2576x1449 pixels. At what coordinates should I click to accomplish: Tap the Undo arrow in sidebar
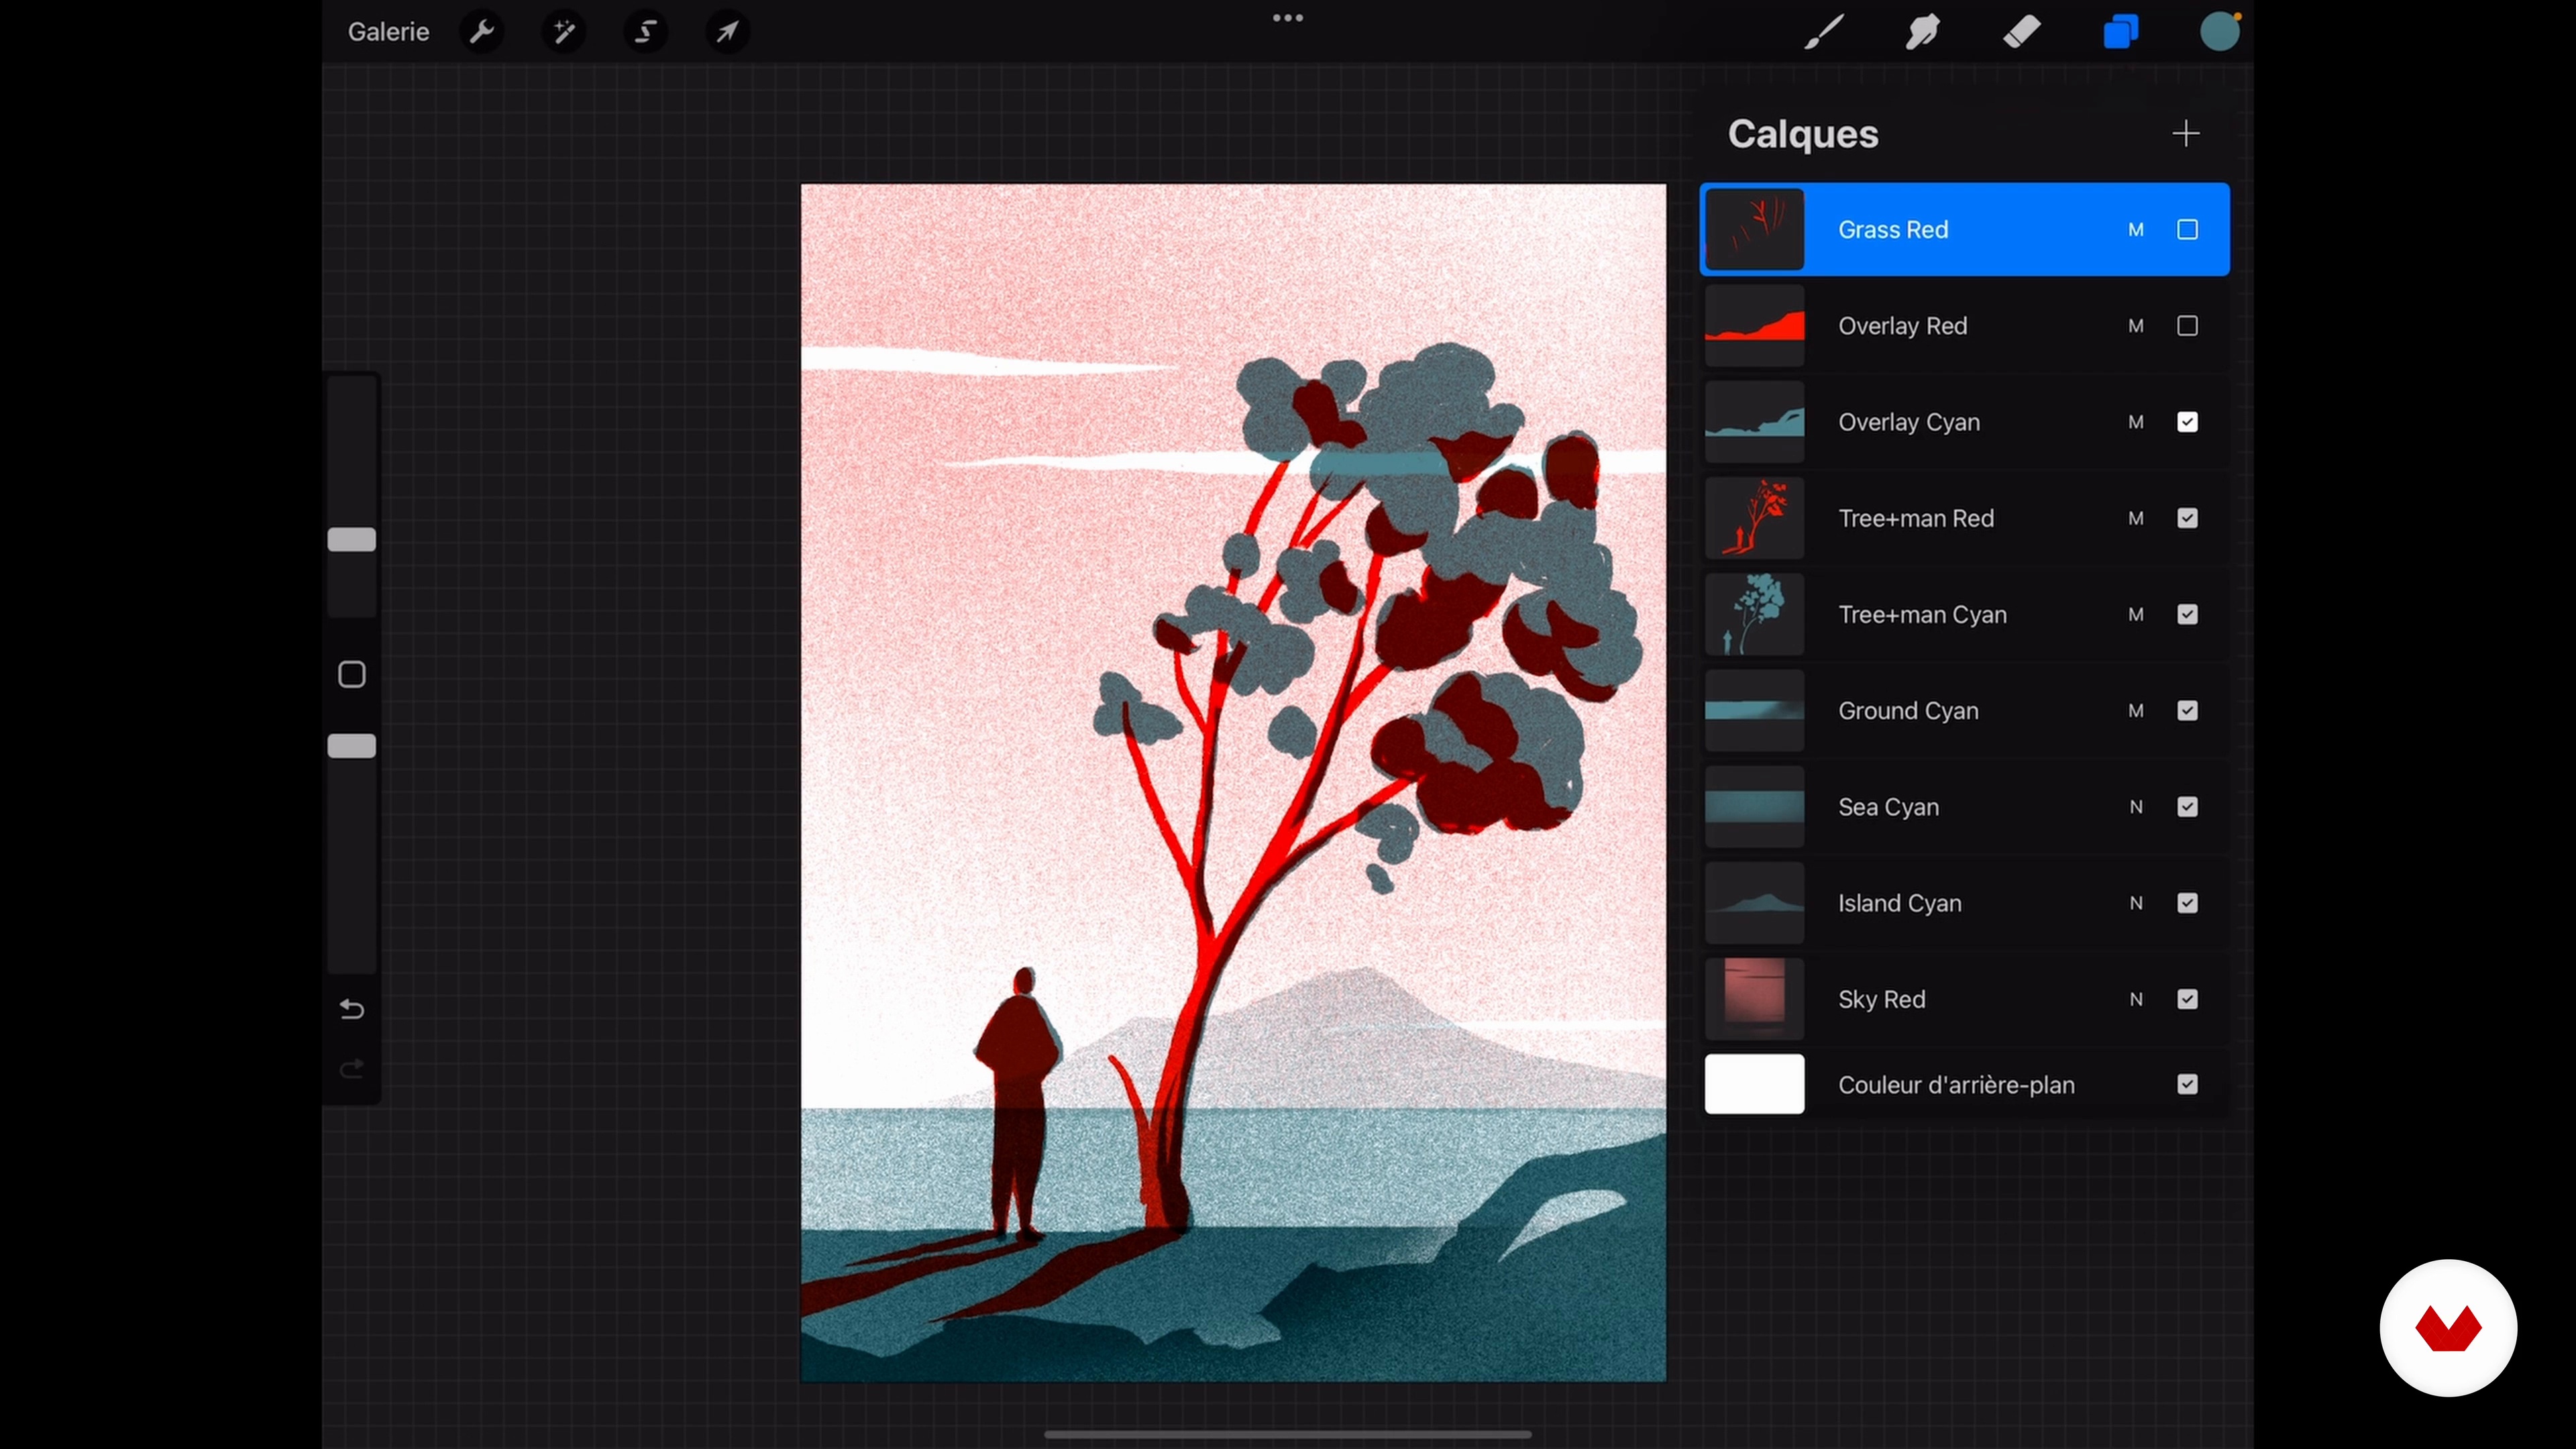pyautogui.click(x=352, y=1009)
